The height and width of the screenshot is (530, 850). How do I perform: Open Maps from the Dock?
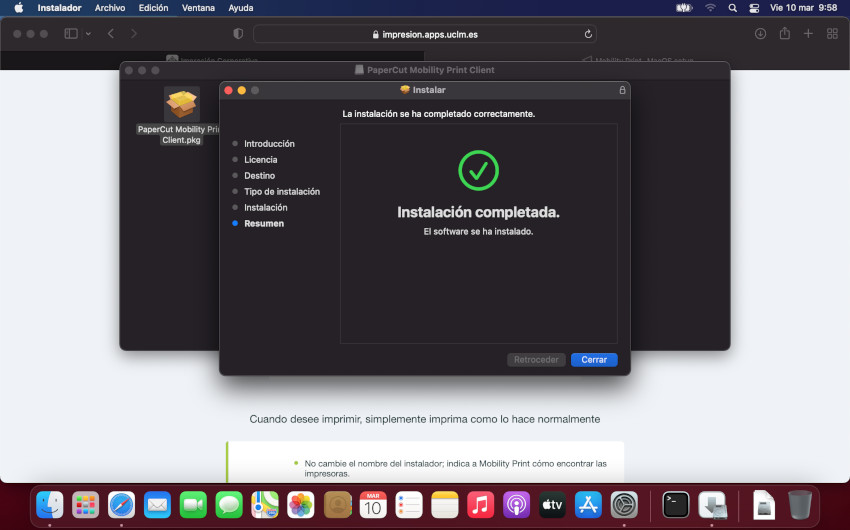pyautogui.click(x=265, y=505)
